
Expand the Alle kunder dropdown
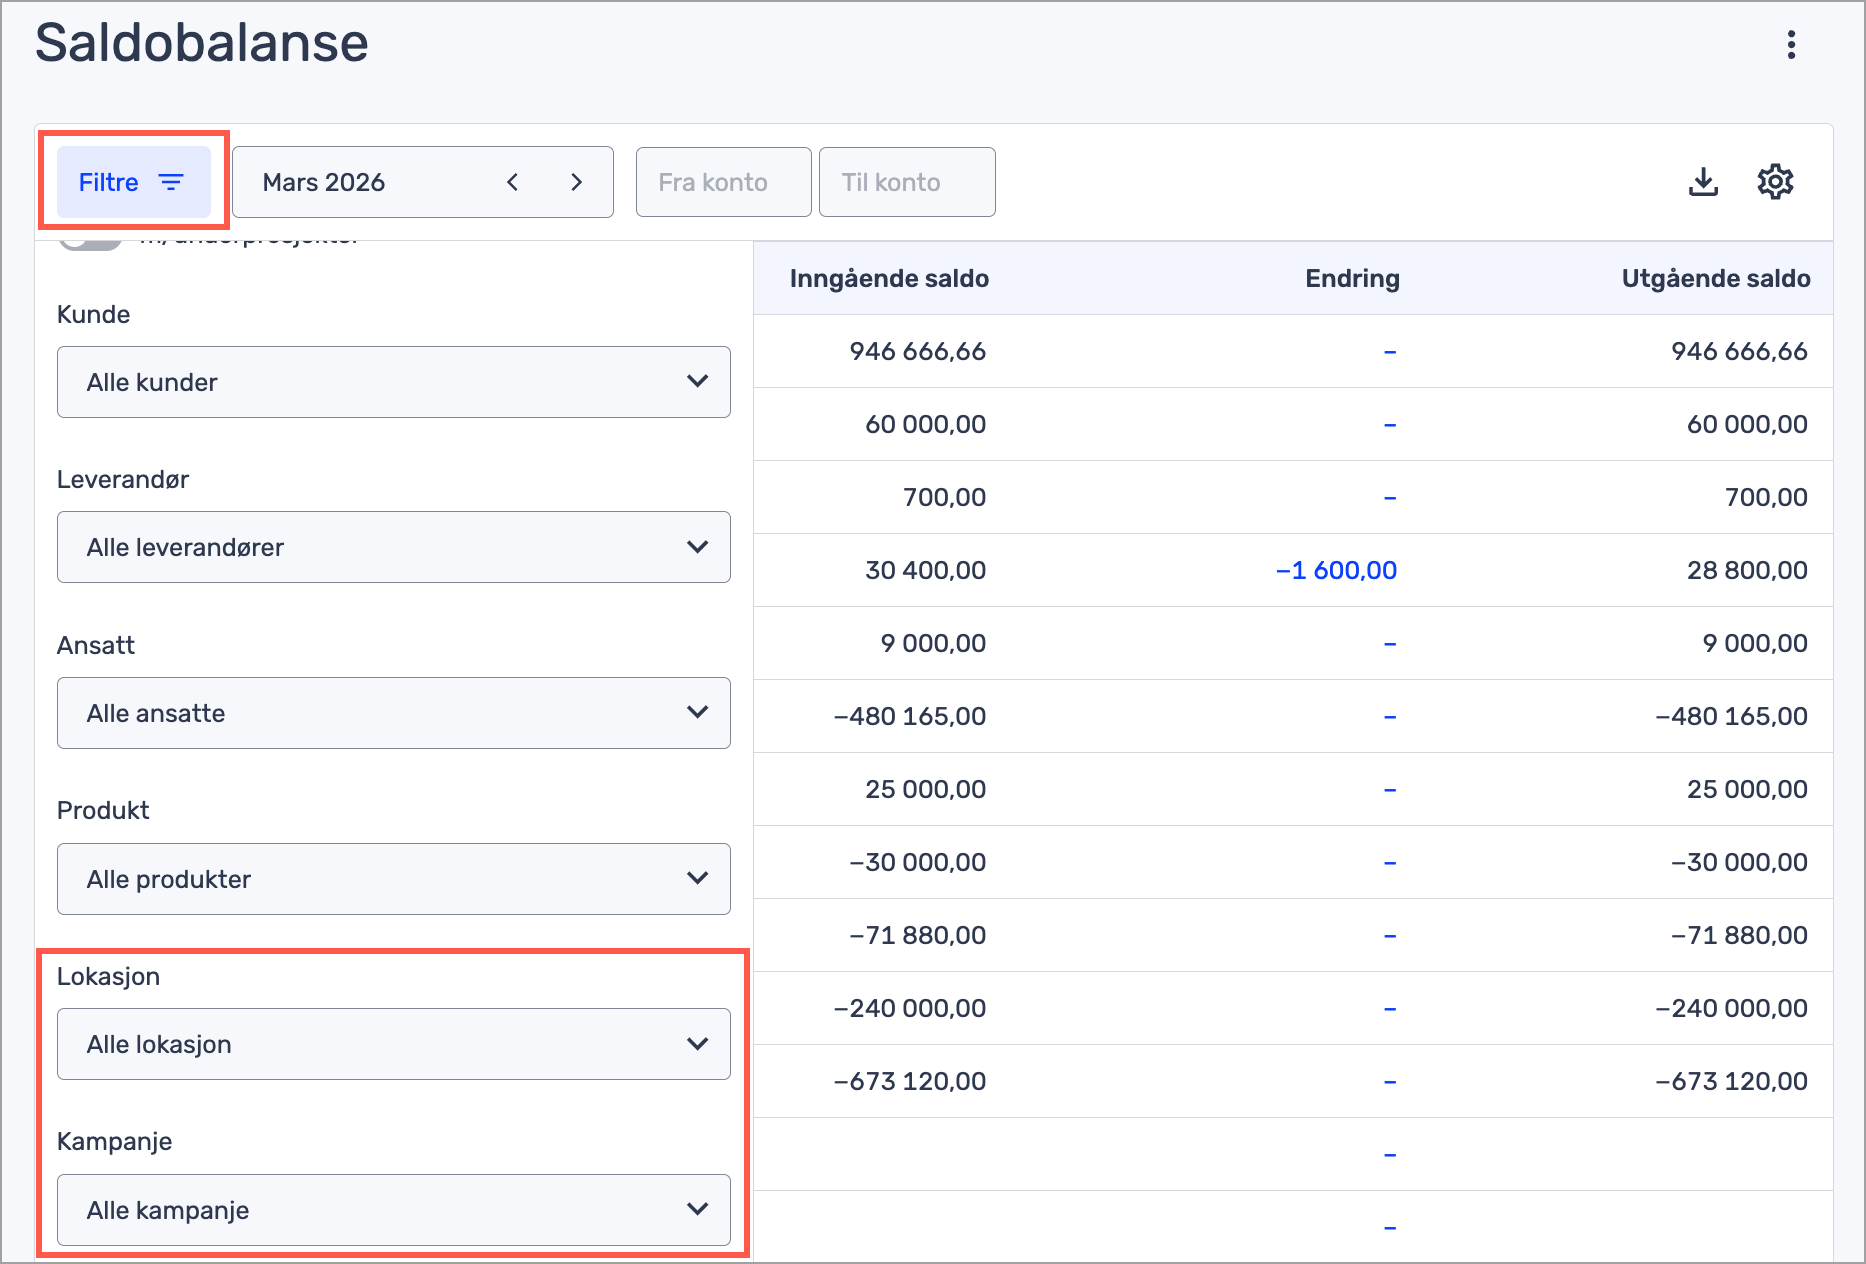[393, 382]
